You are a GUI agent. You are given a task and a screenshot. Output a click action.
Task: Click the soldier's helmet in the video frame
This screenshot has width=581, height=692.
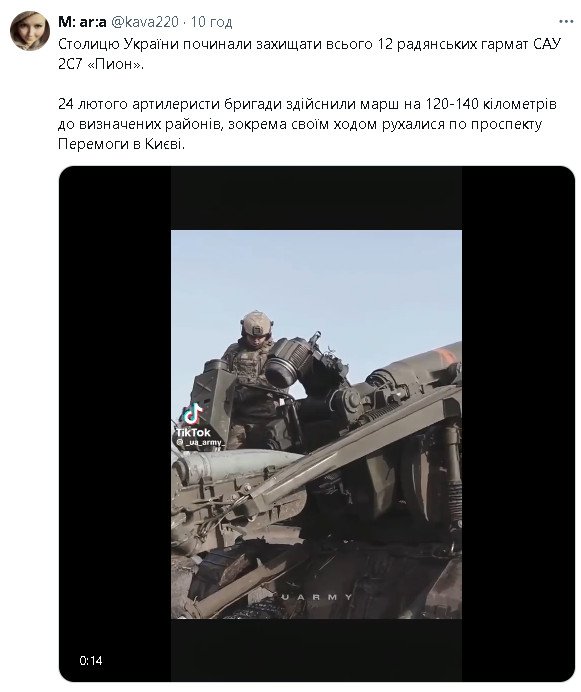click(x=256, y=323)
